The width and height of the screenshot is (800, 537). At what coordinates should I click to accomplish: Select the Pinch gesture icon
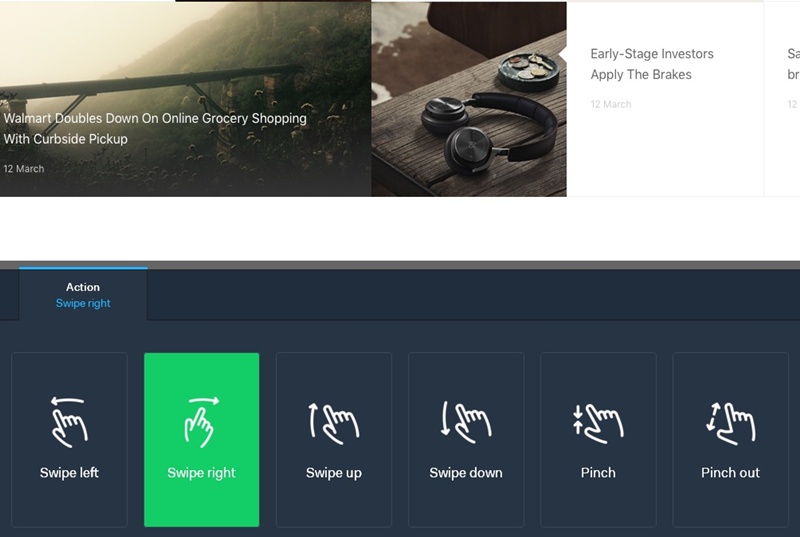598,423
